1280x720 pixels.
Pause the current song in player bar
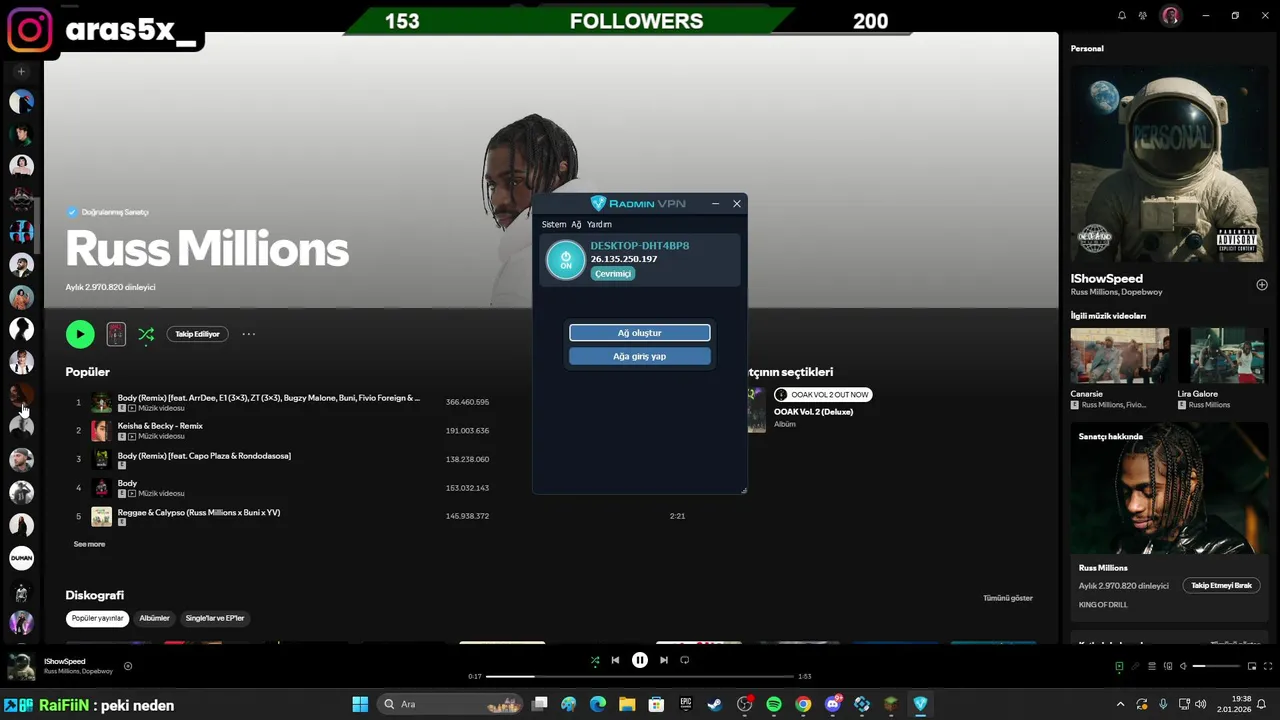(x=640, y=660)
